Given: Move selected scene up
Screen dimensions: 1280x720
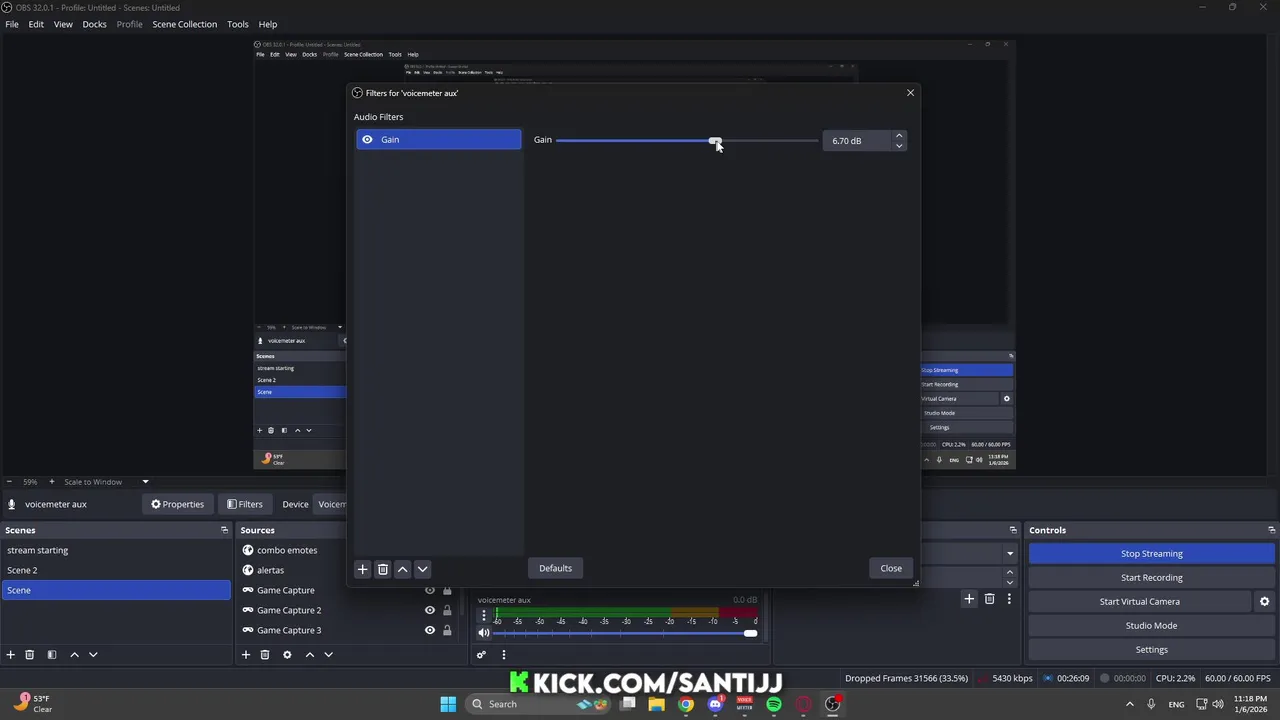Looking at the screenshot, I should (74, 655).
